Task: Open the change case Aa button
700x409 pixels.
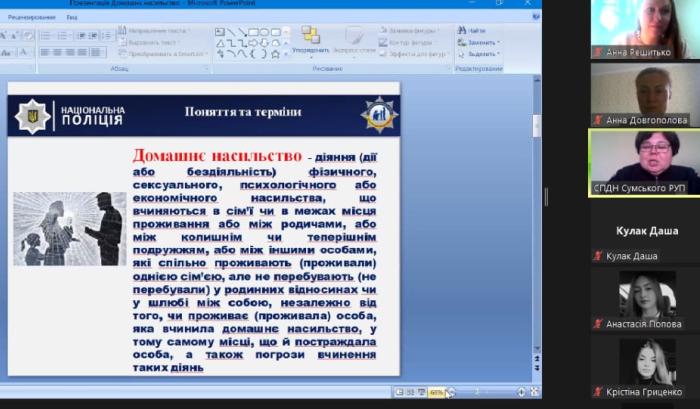Action: click(x=6, y=53)
